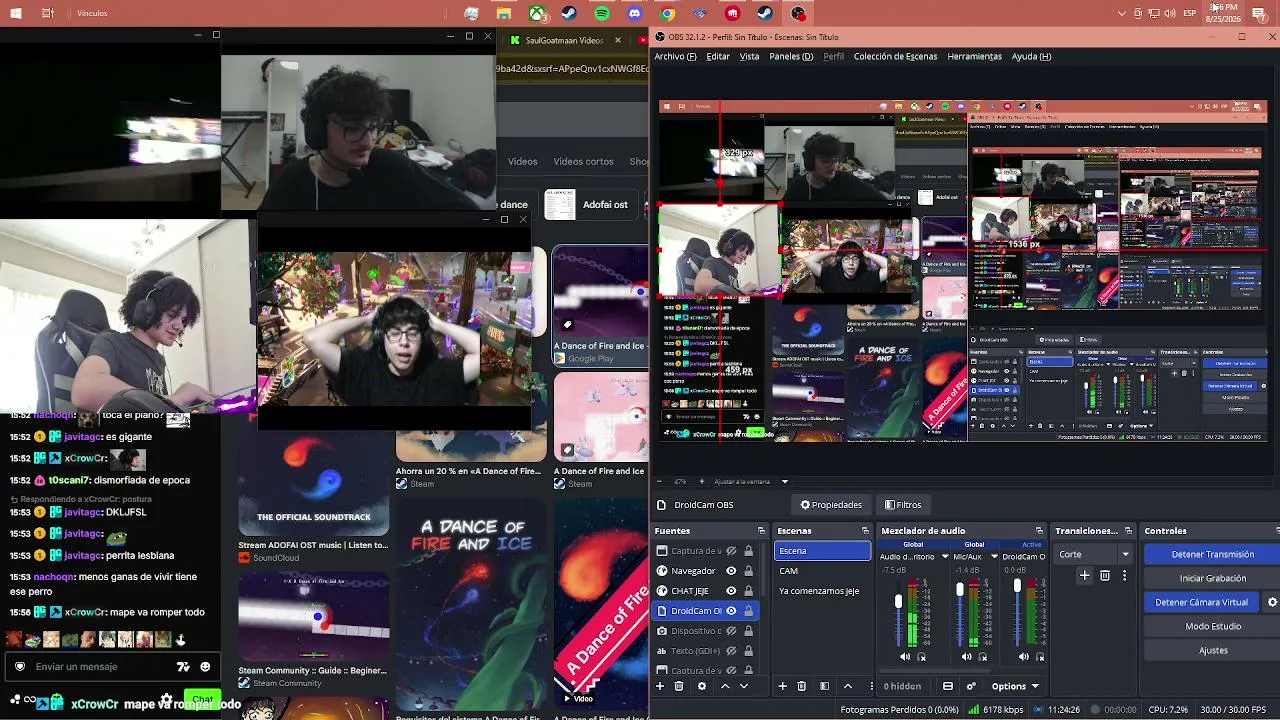Viewport: 1280px width, 720px height.
Task: Delete the selected scene with trash icon
Action: click(801, 686)
